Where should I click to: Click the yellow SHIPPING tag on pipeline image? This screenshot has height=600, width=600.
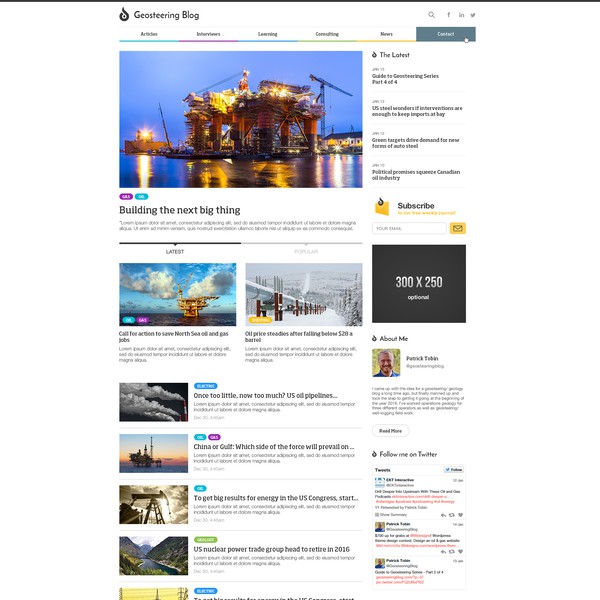(260, 320)
